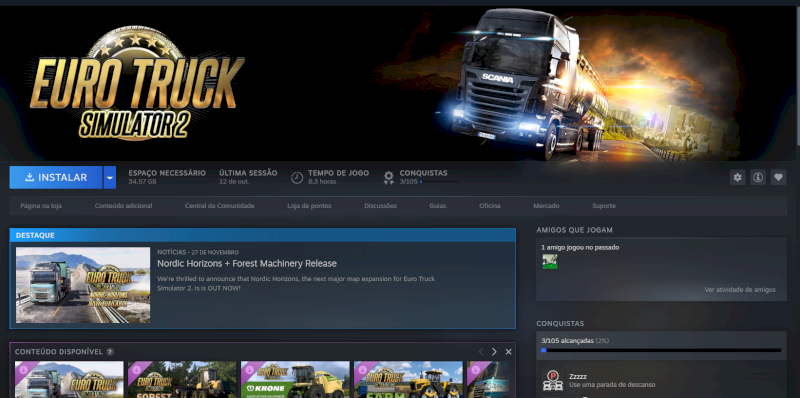Click the Conteúdo Disponível help question icon
The image size is (800, 398).
coord(110,352)
